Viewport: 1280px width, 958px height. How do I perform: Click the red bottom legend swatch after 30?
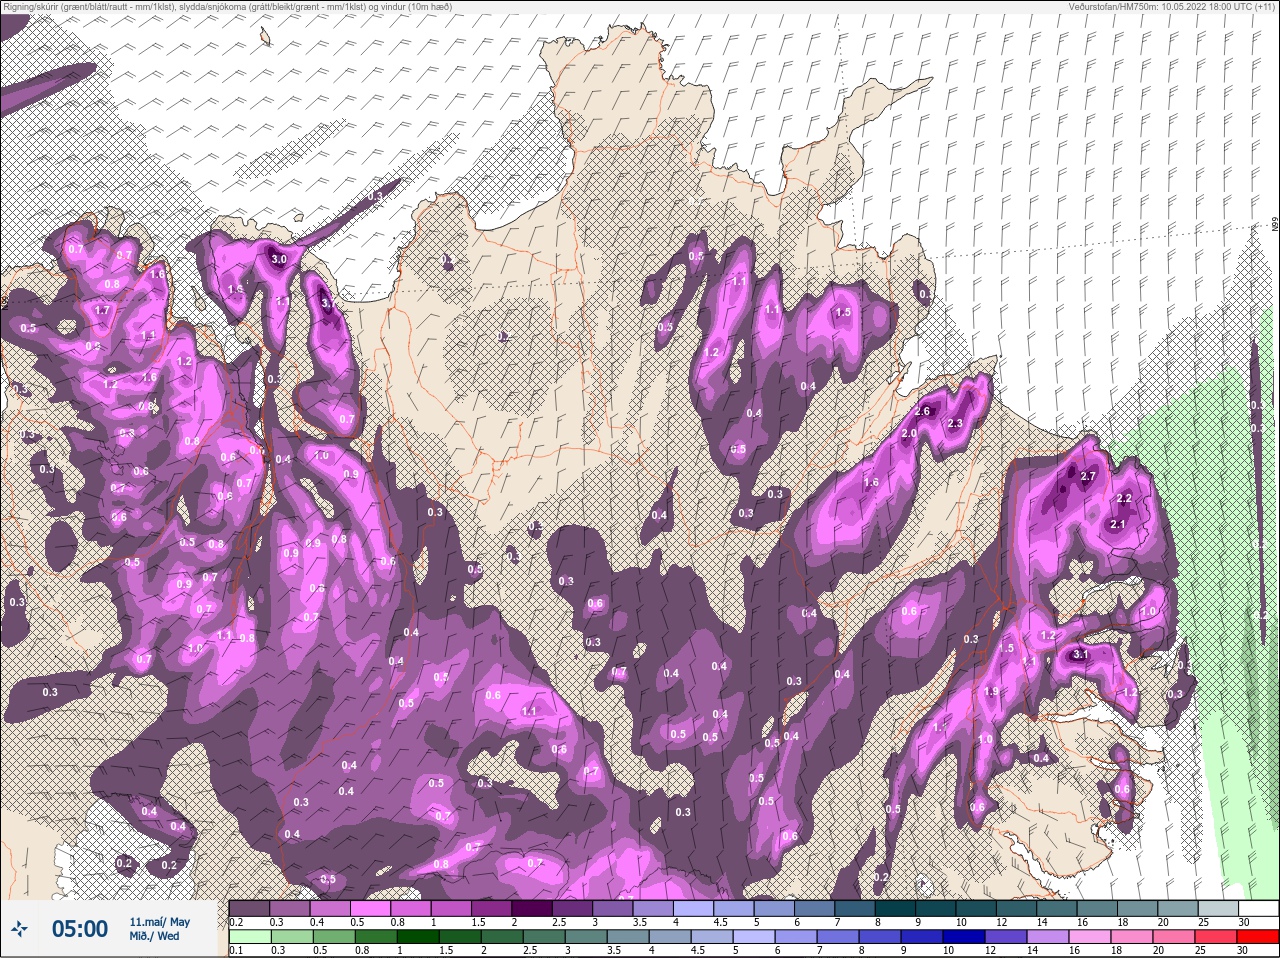(x=1259, y=936)
